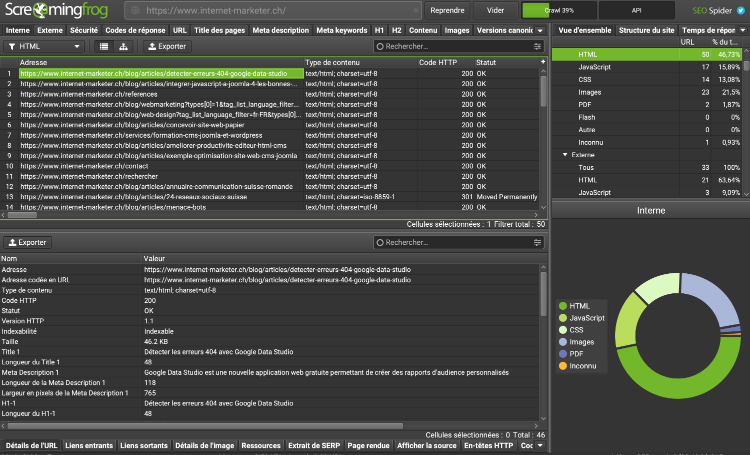
Task: Open the HTML filter dropdown
Action: [44, 46]
